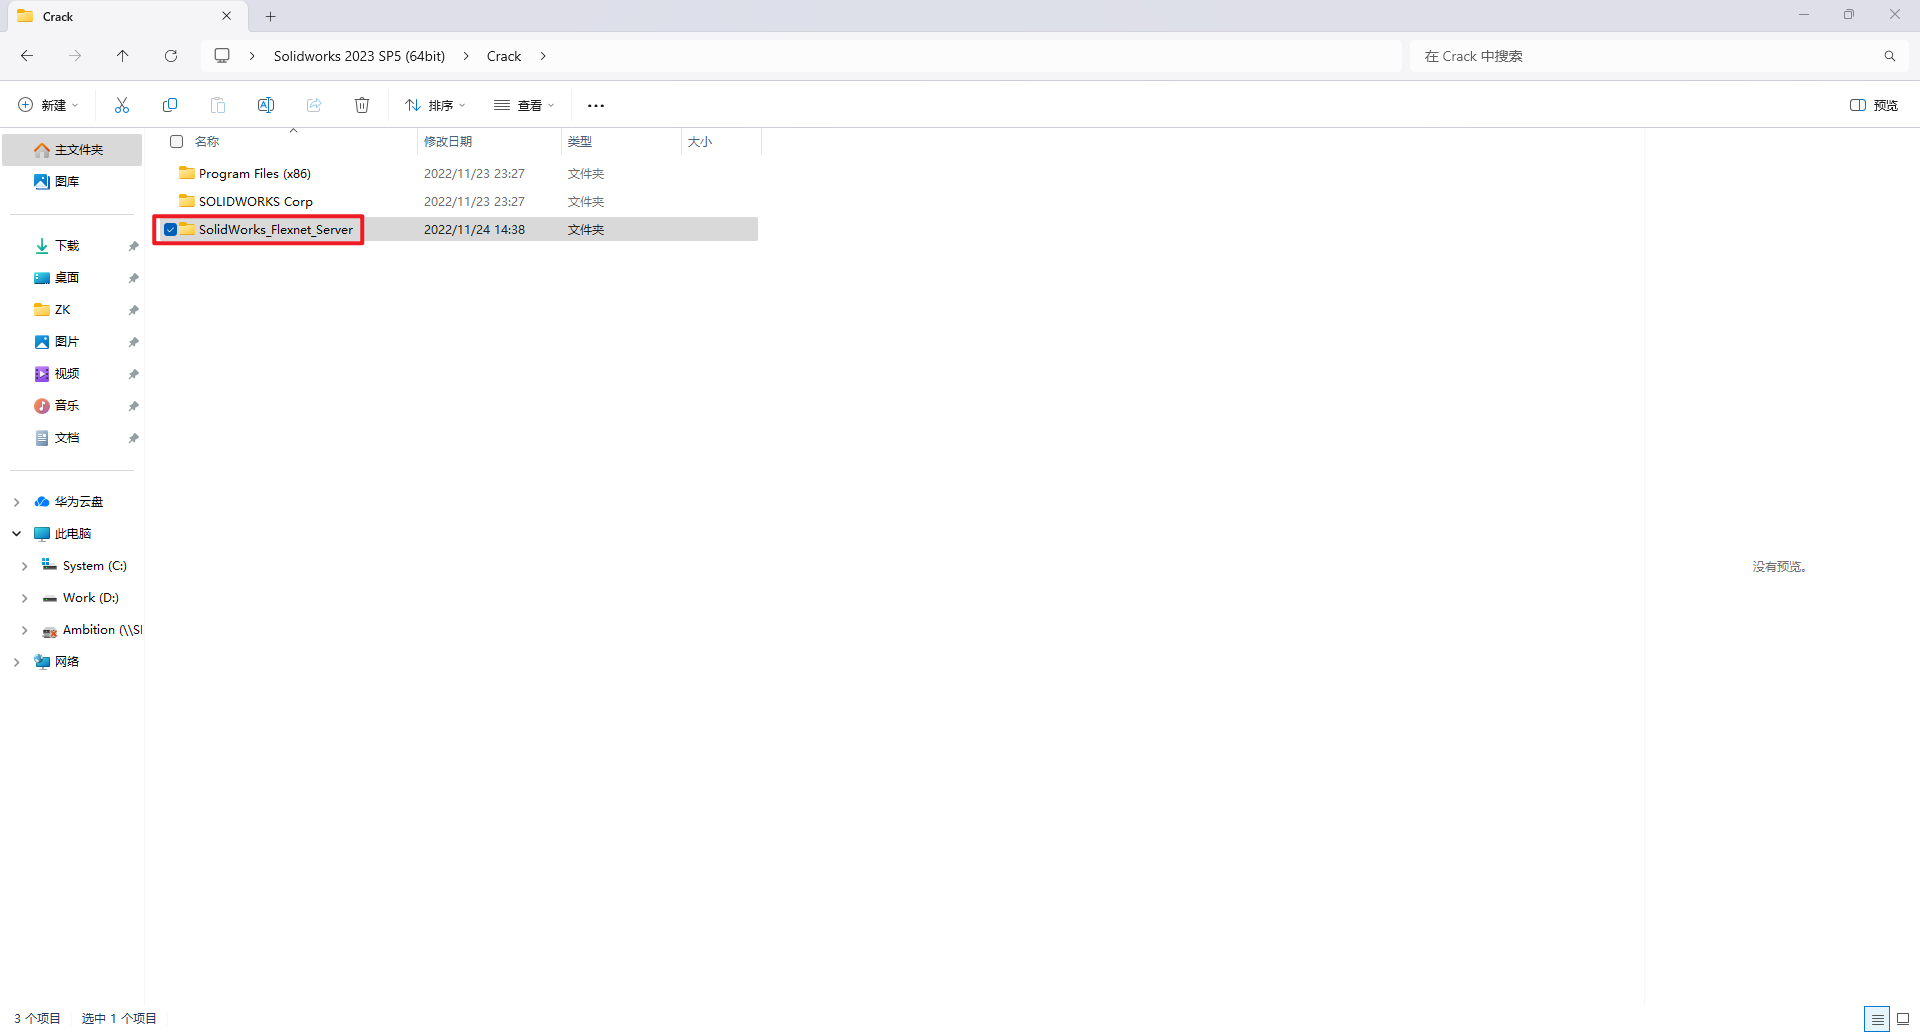
Task: Check the select-all checkbox in the header
Action: 177,141
